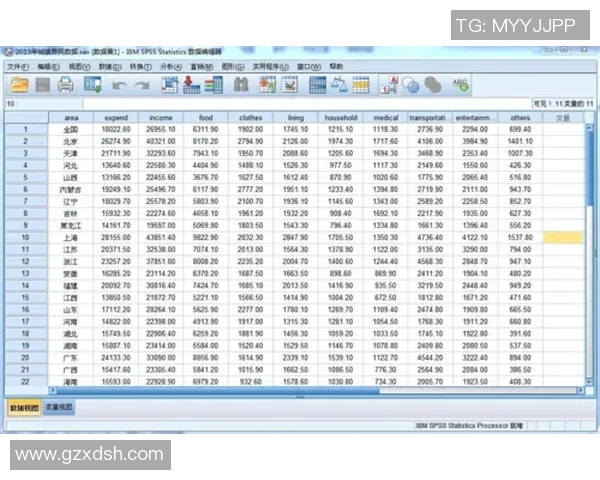Screen dimensions: 600x480
Task: Click the highlighted empty cell in row 10
Action: pos(563,238)
